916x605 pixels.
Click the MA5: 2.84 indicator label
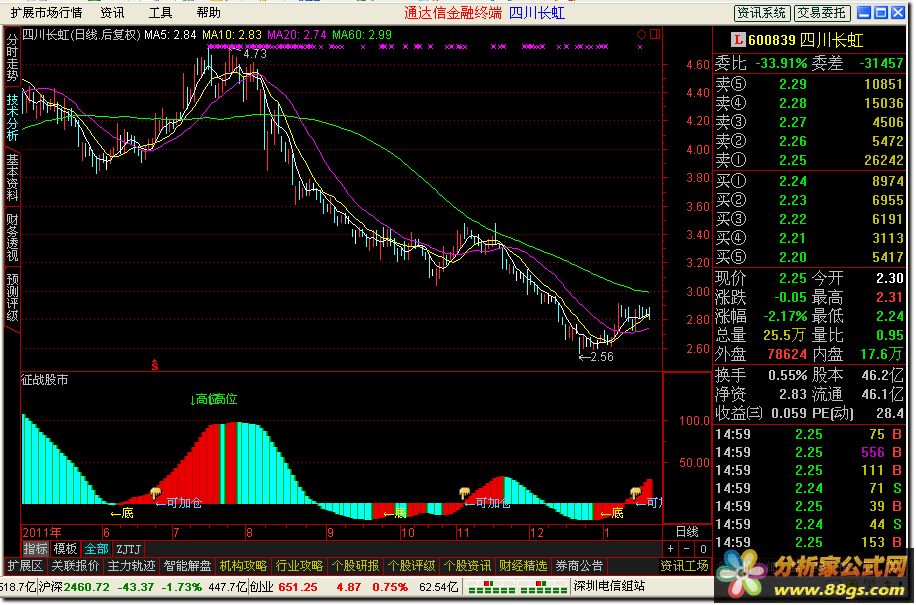point(170,35)
